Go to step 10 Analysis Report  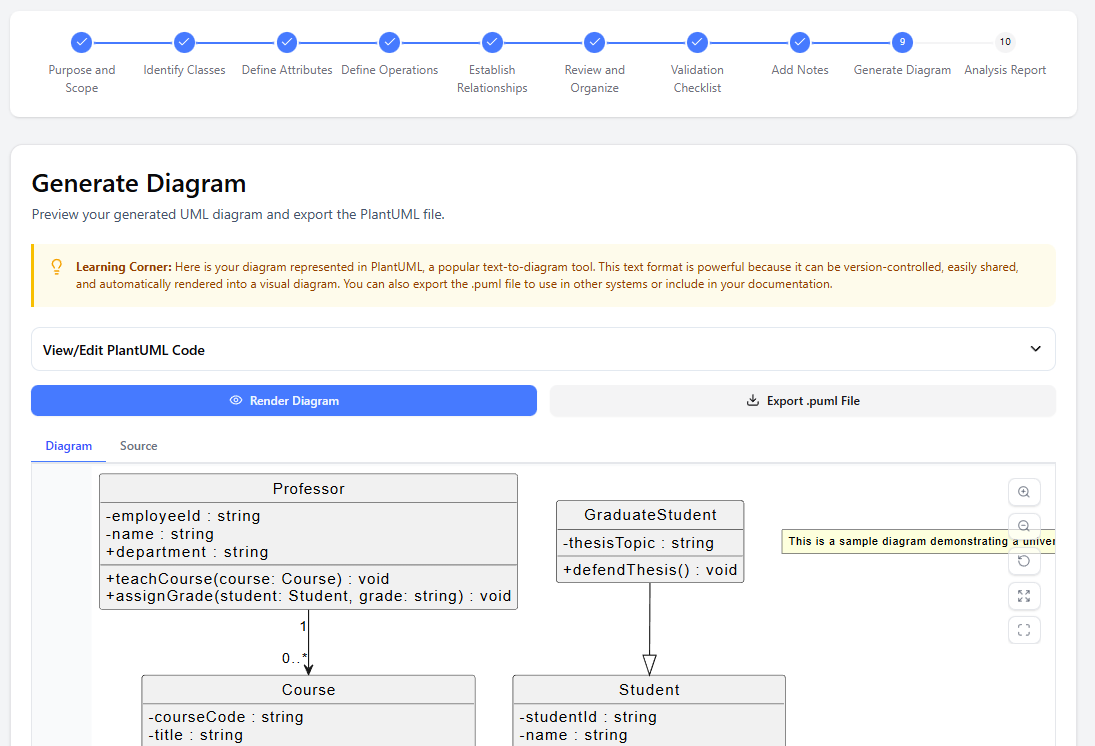coord(1005,42)
